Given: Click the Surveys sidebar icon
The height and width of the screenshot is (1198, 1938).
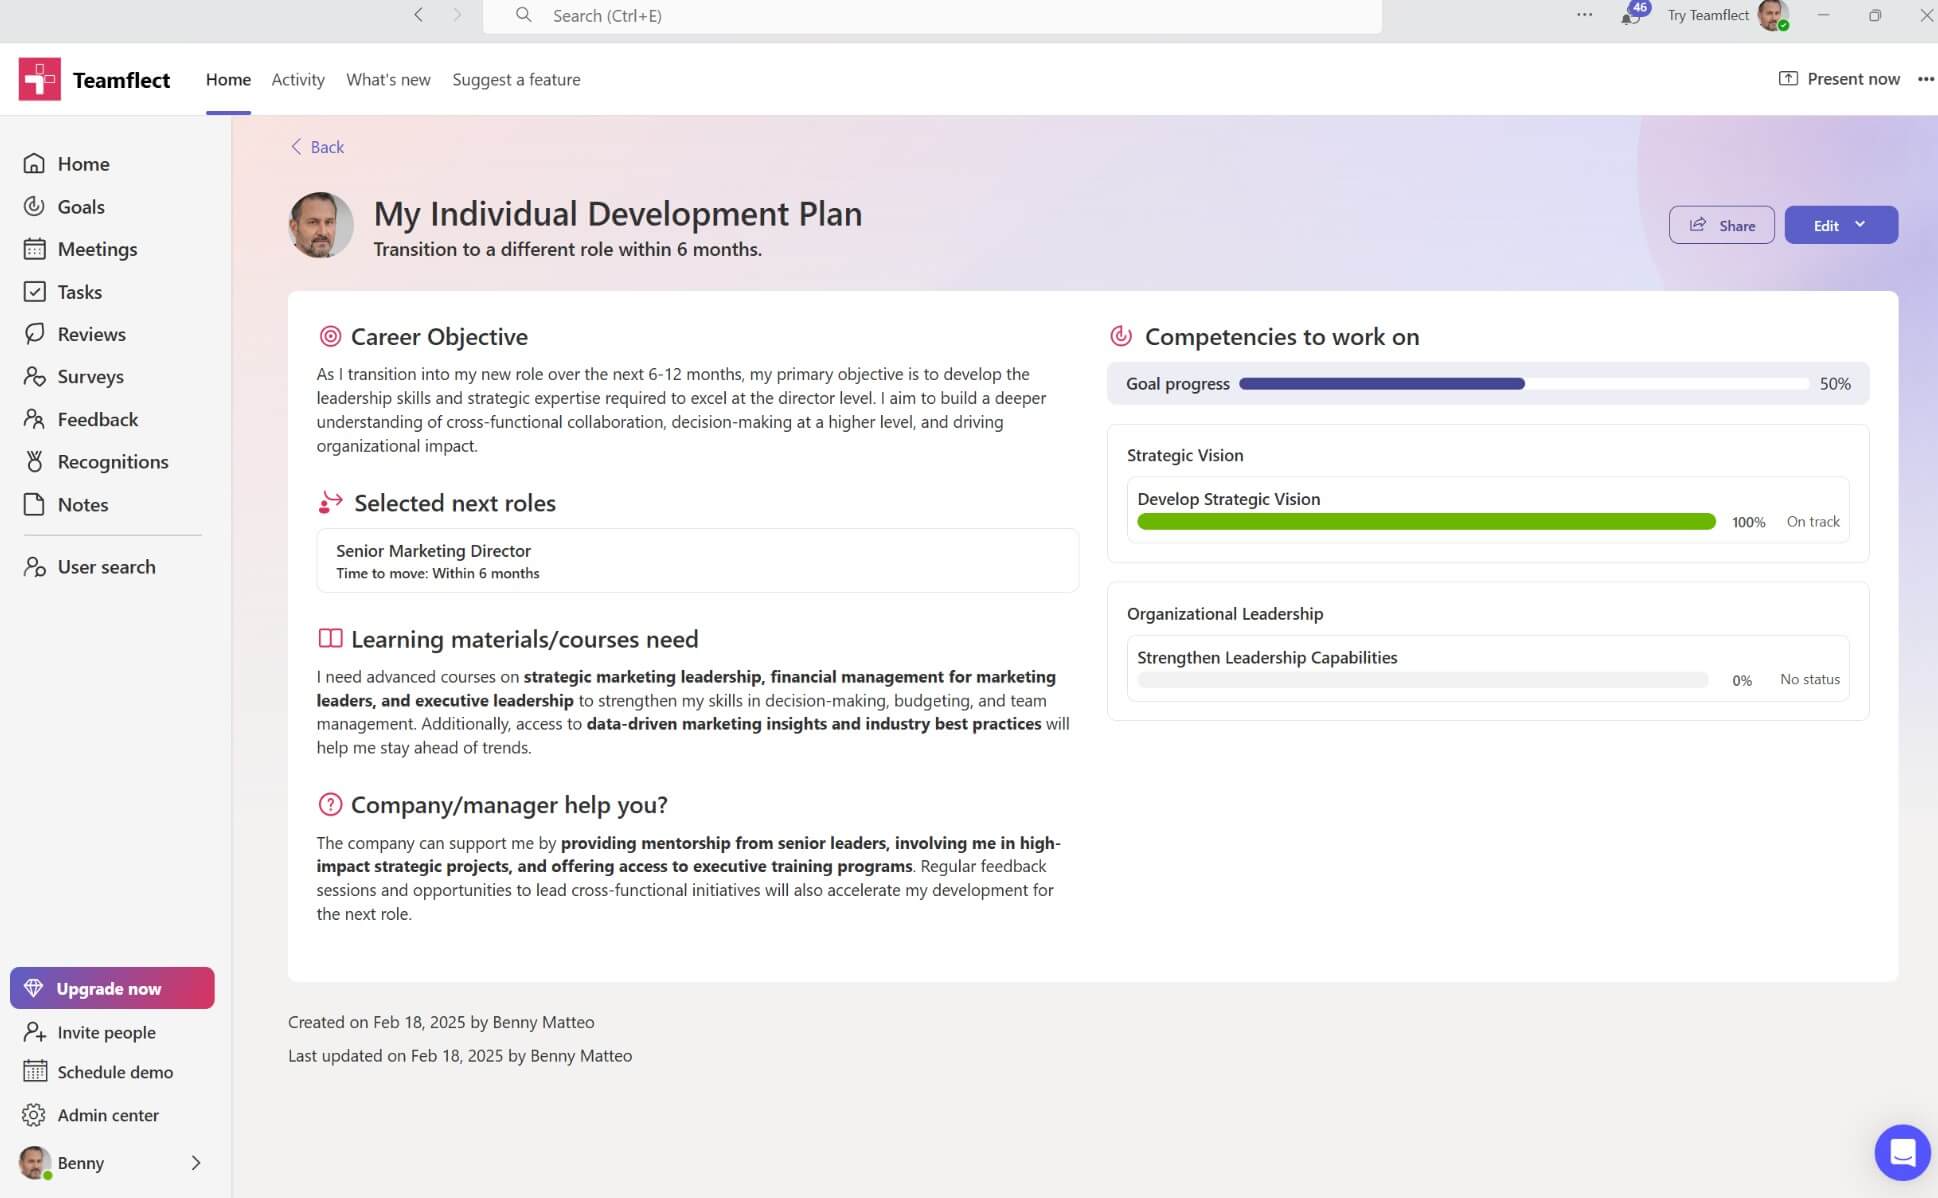Looking at the screenshot, I should click(x=34, y=377).
